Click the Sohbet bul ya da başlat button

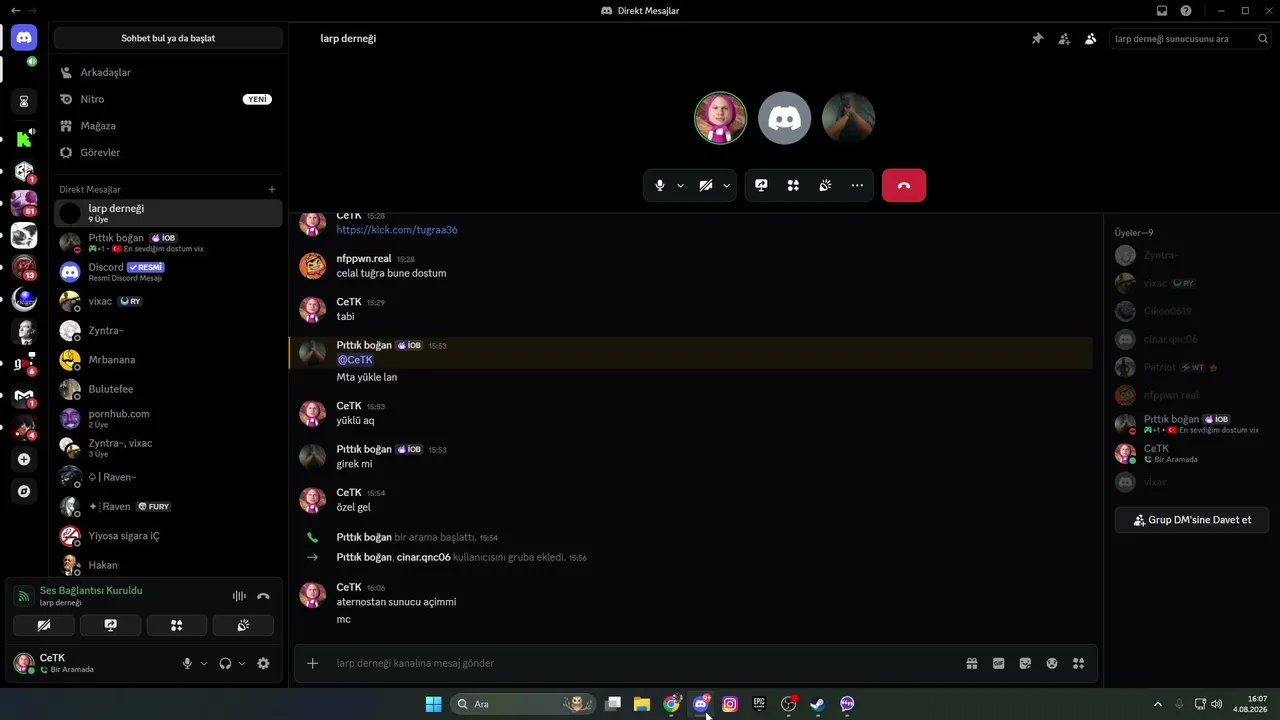click(168, 38)
